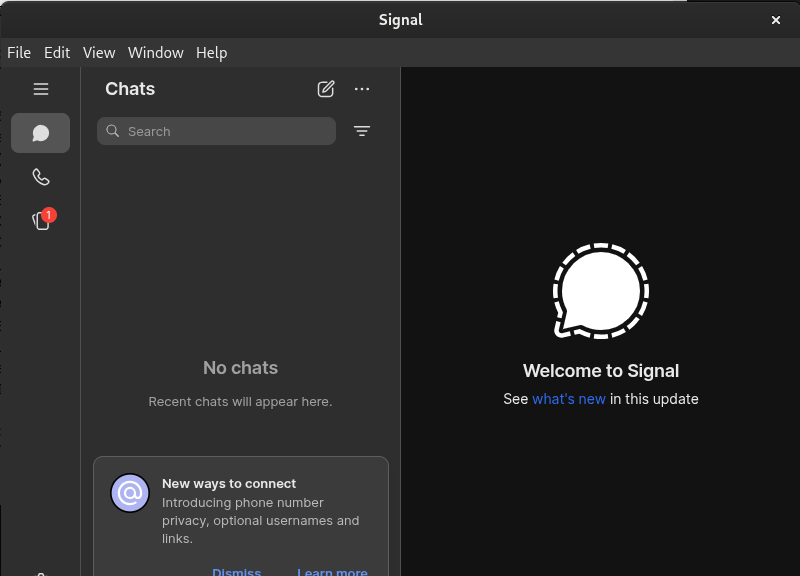Click the magnifier icon in search box
This screenshot has width=800, height=576.
113,131
